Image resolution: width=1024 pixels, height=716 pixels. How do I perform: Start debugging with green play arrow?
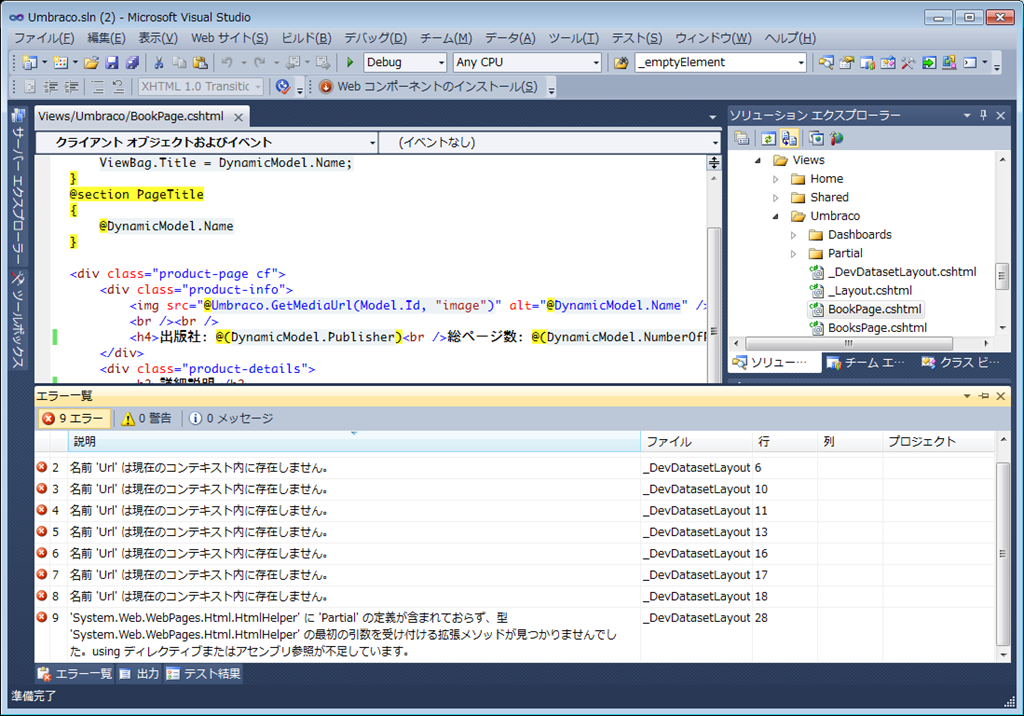(350, 62)
